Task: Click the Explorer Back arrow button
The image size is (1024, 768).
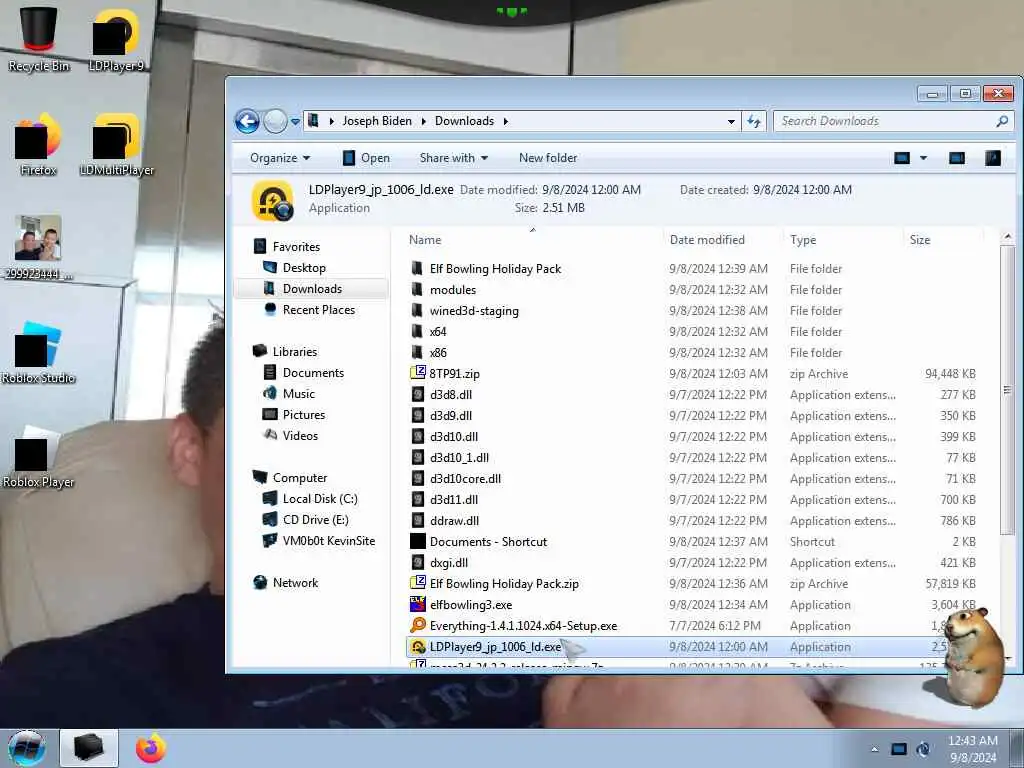Action: coord(247,121)
